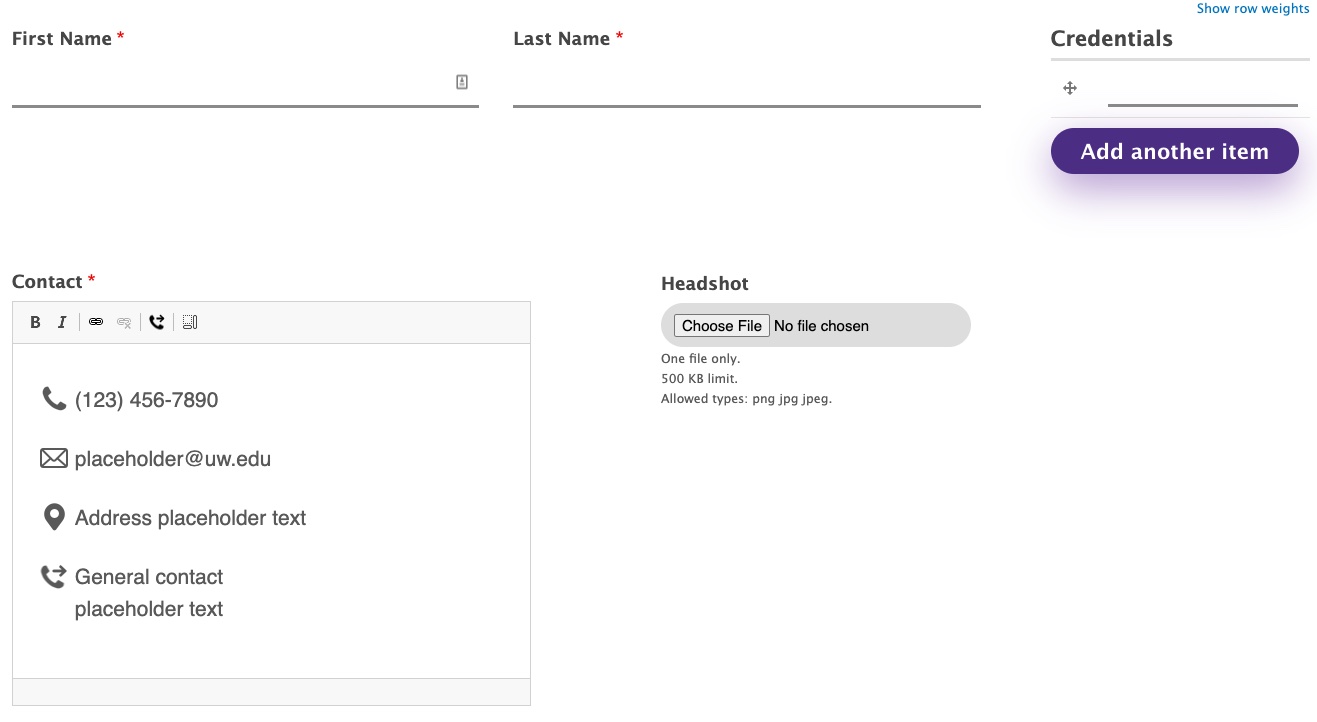Click the 500 KB limit text
This screenshot has height=722, width=1317.
point(699,379)
